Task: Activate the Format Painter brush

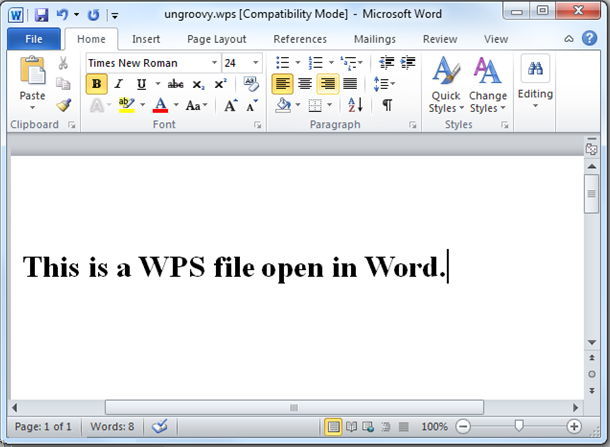Action: (x=63, y=105)
